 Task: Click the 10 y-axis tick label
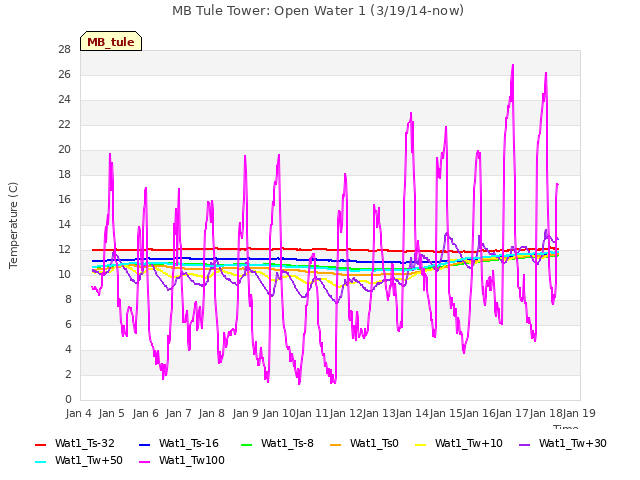64,275
